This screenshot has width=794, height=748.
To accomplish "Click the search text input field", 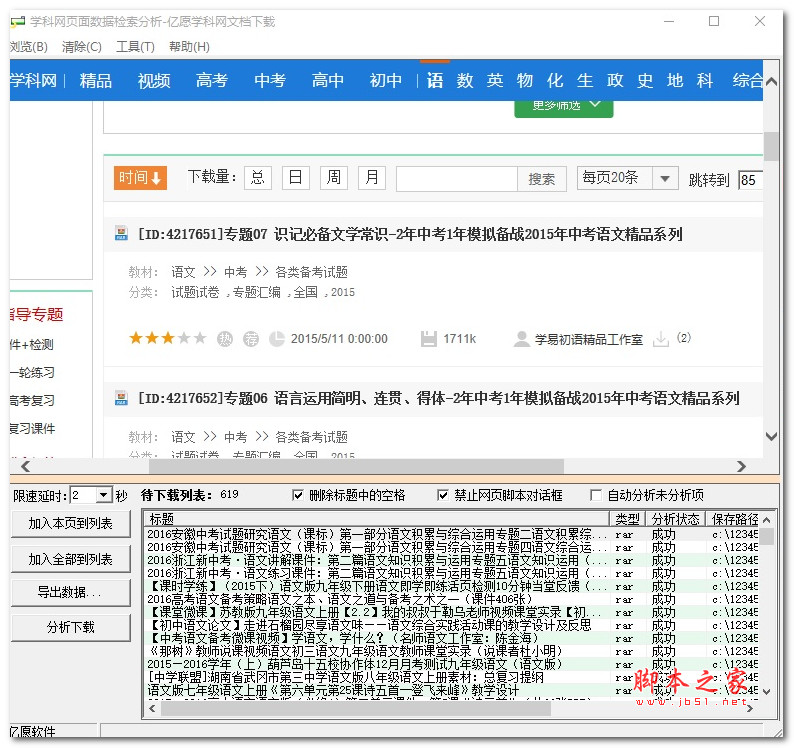I will tap(457, 179).
